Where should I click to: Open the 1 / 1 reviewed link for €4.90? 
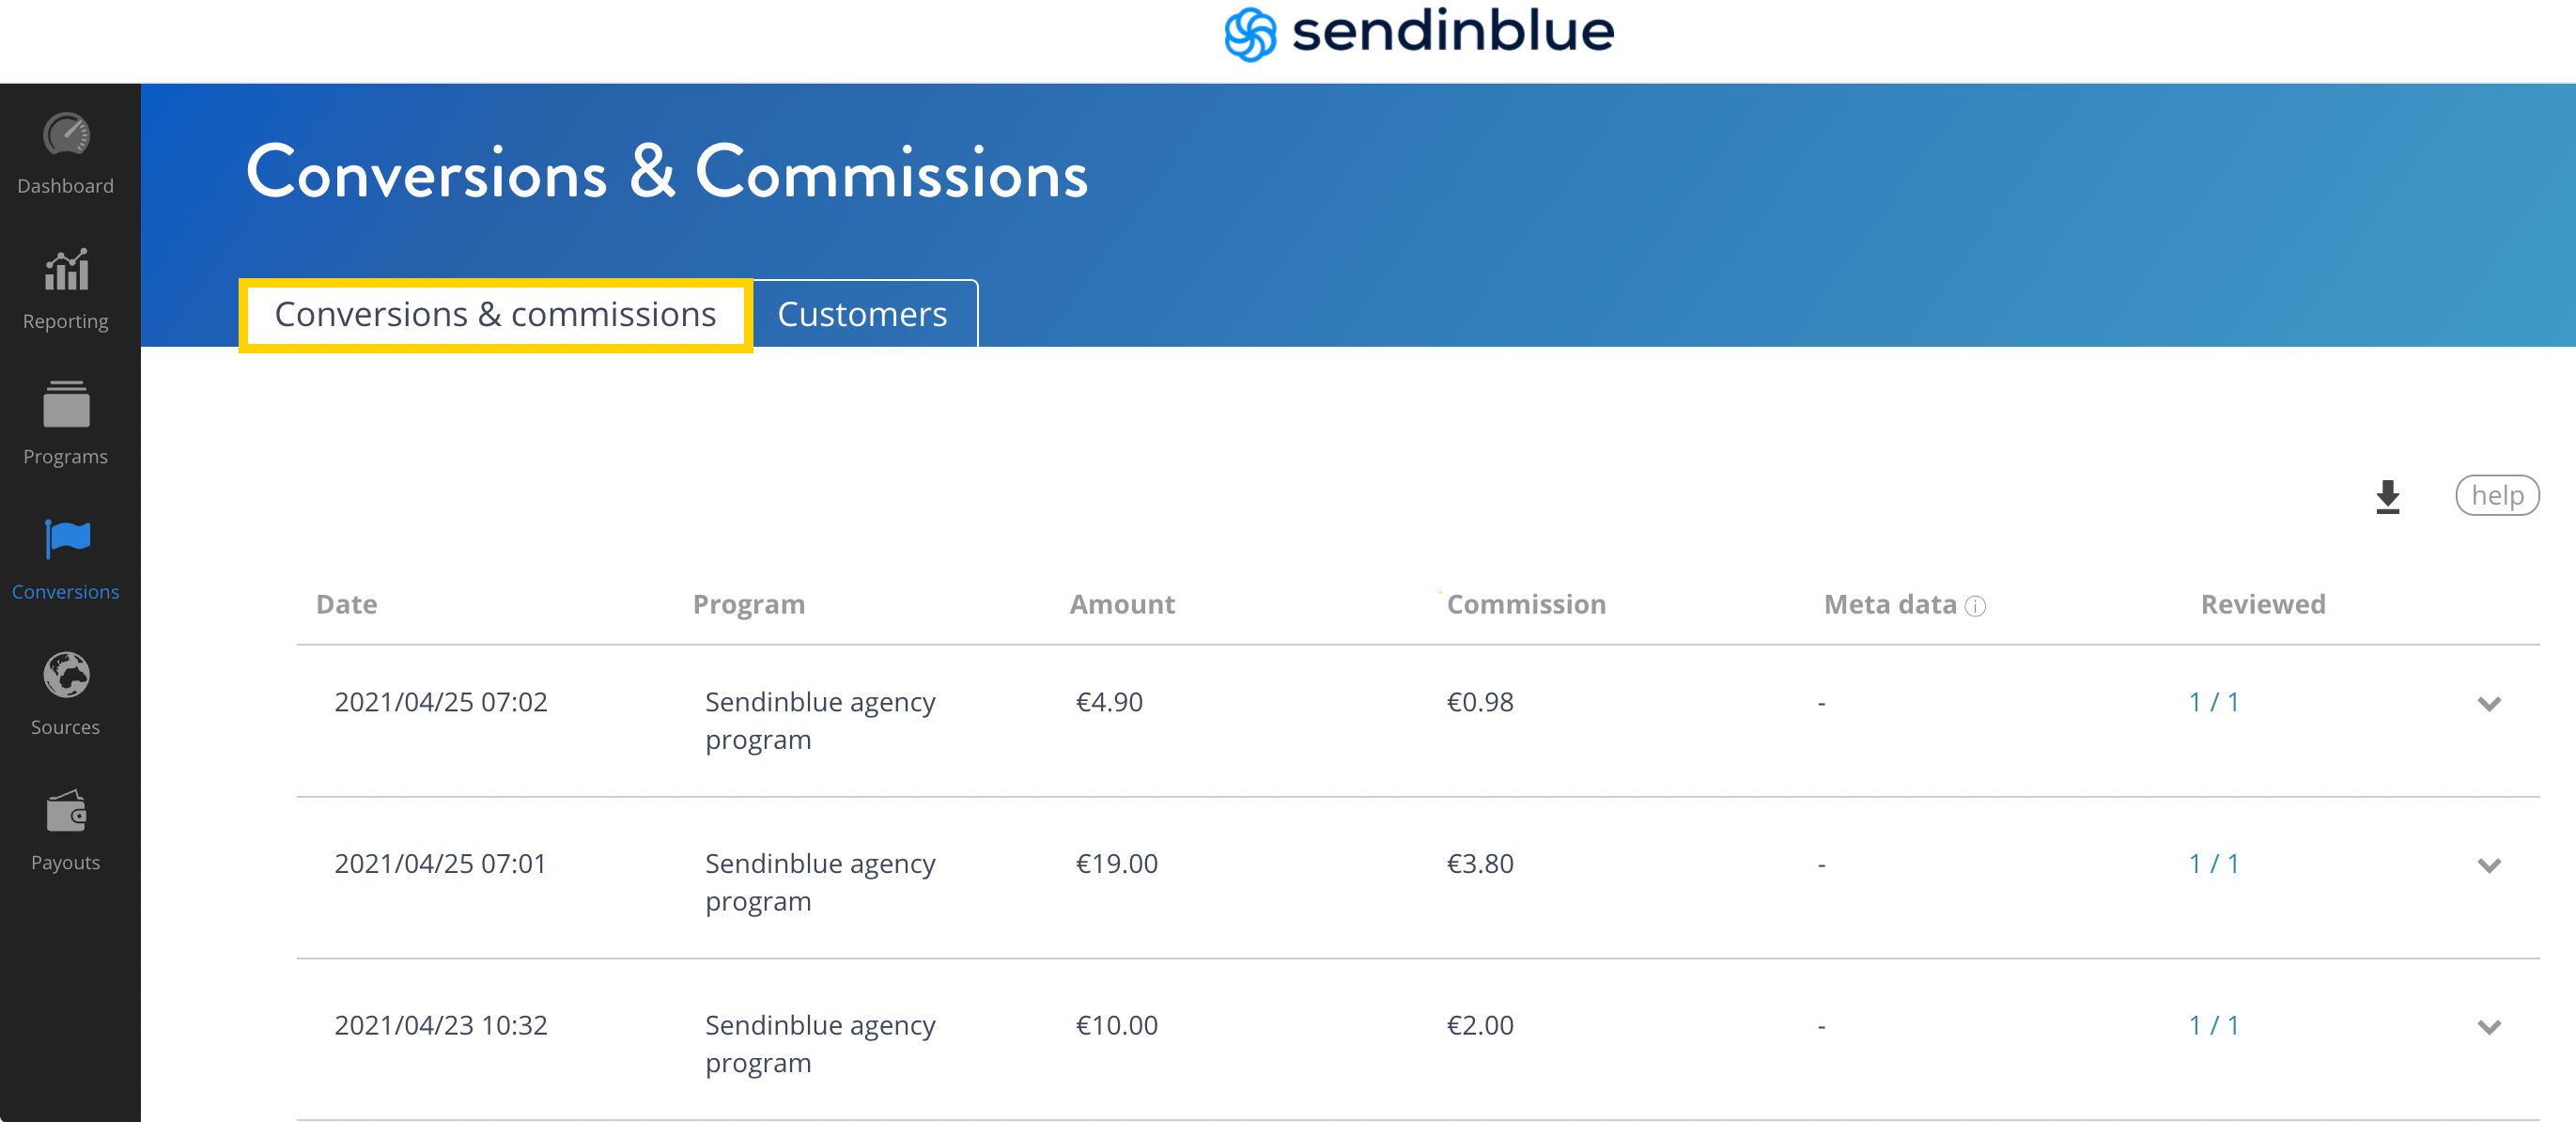coord(2213,701)
